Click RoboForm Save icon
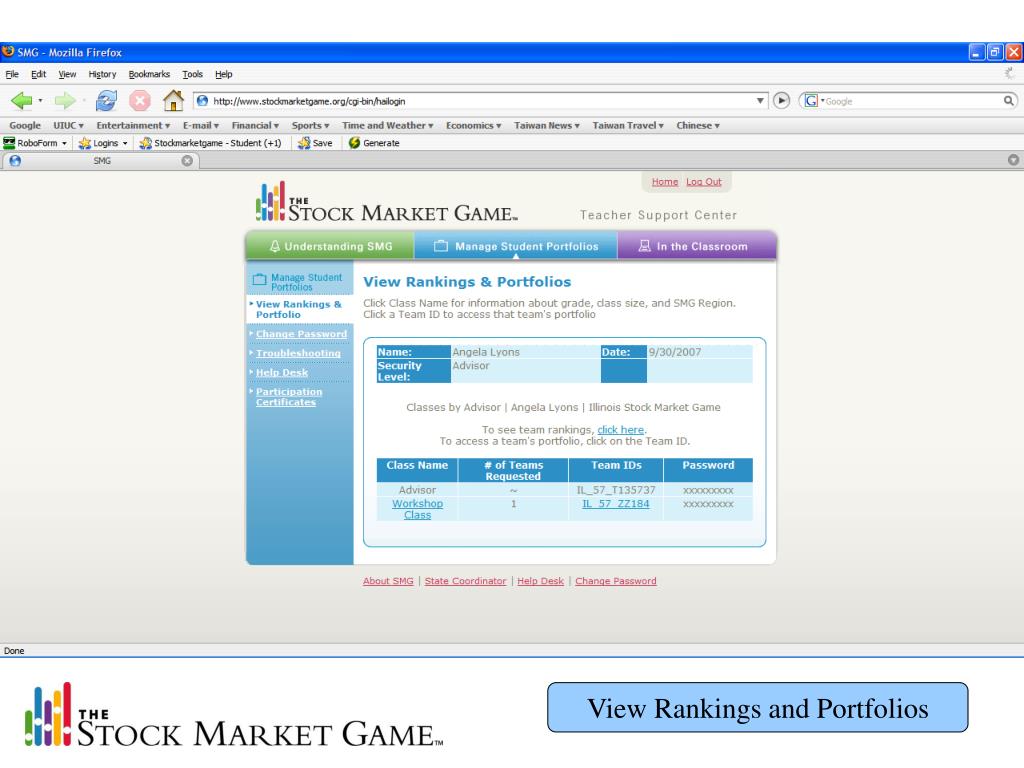 pyautogui.click(x=304, y=143)
